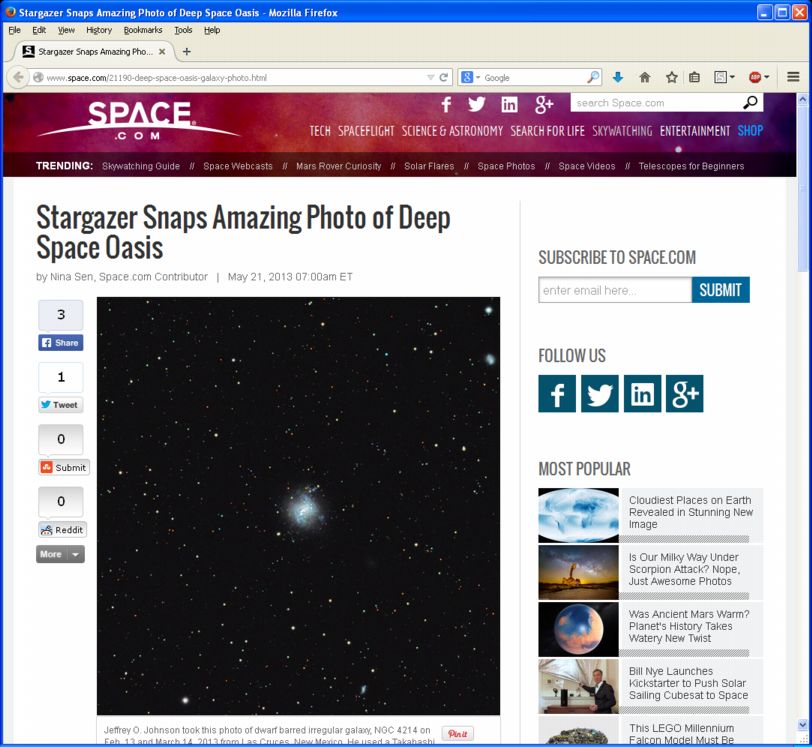Image resolution: width=812 pixels, height=747 pixels.
Task: Go to the Firefox home page icon
Action: [x=645, y=77]
